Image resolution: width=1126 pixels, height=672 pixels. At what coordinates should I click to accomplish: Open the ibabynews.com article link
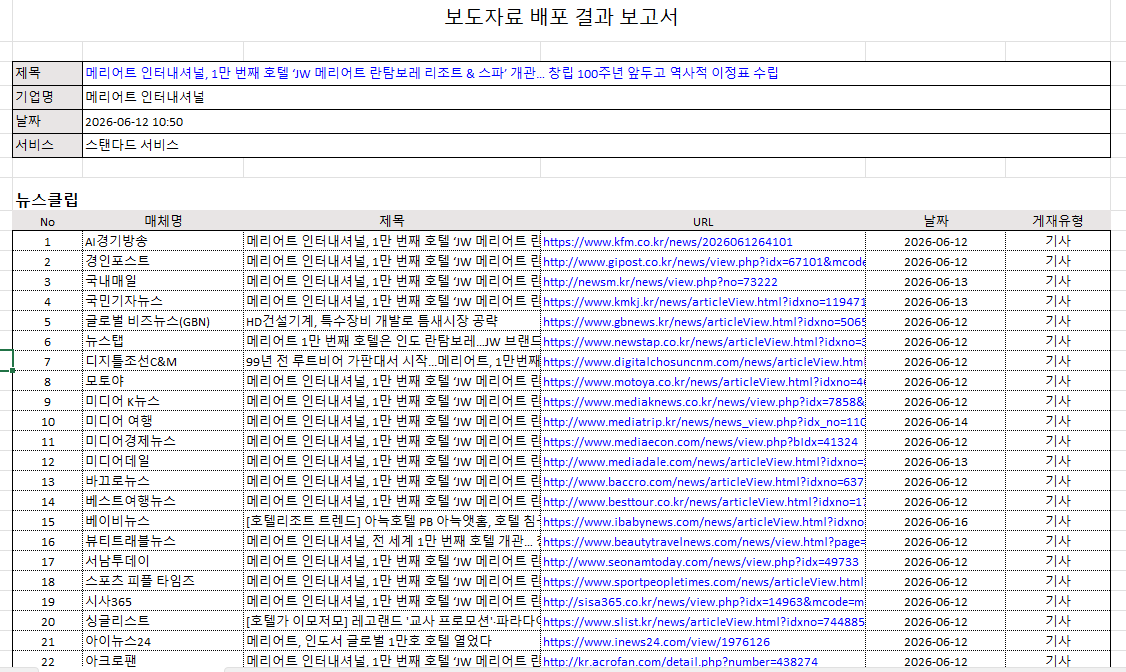point(704,522)
